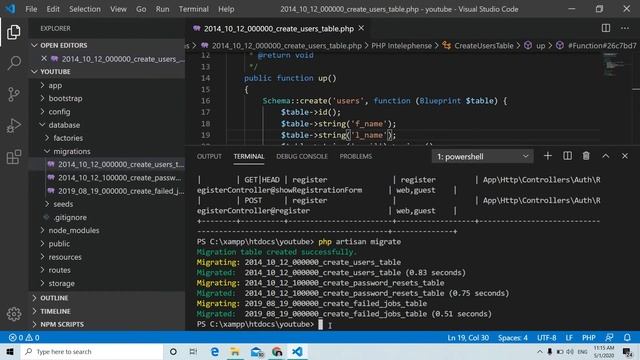Click the Windows search box on taskbar
This screenshot has width=640, height=360.
[x=92, y=351]
